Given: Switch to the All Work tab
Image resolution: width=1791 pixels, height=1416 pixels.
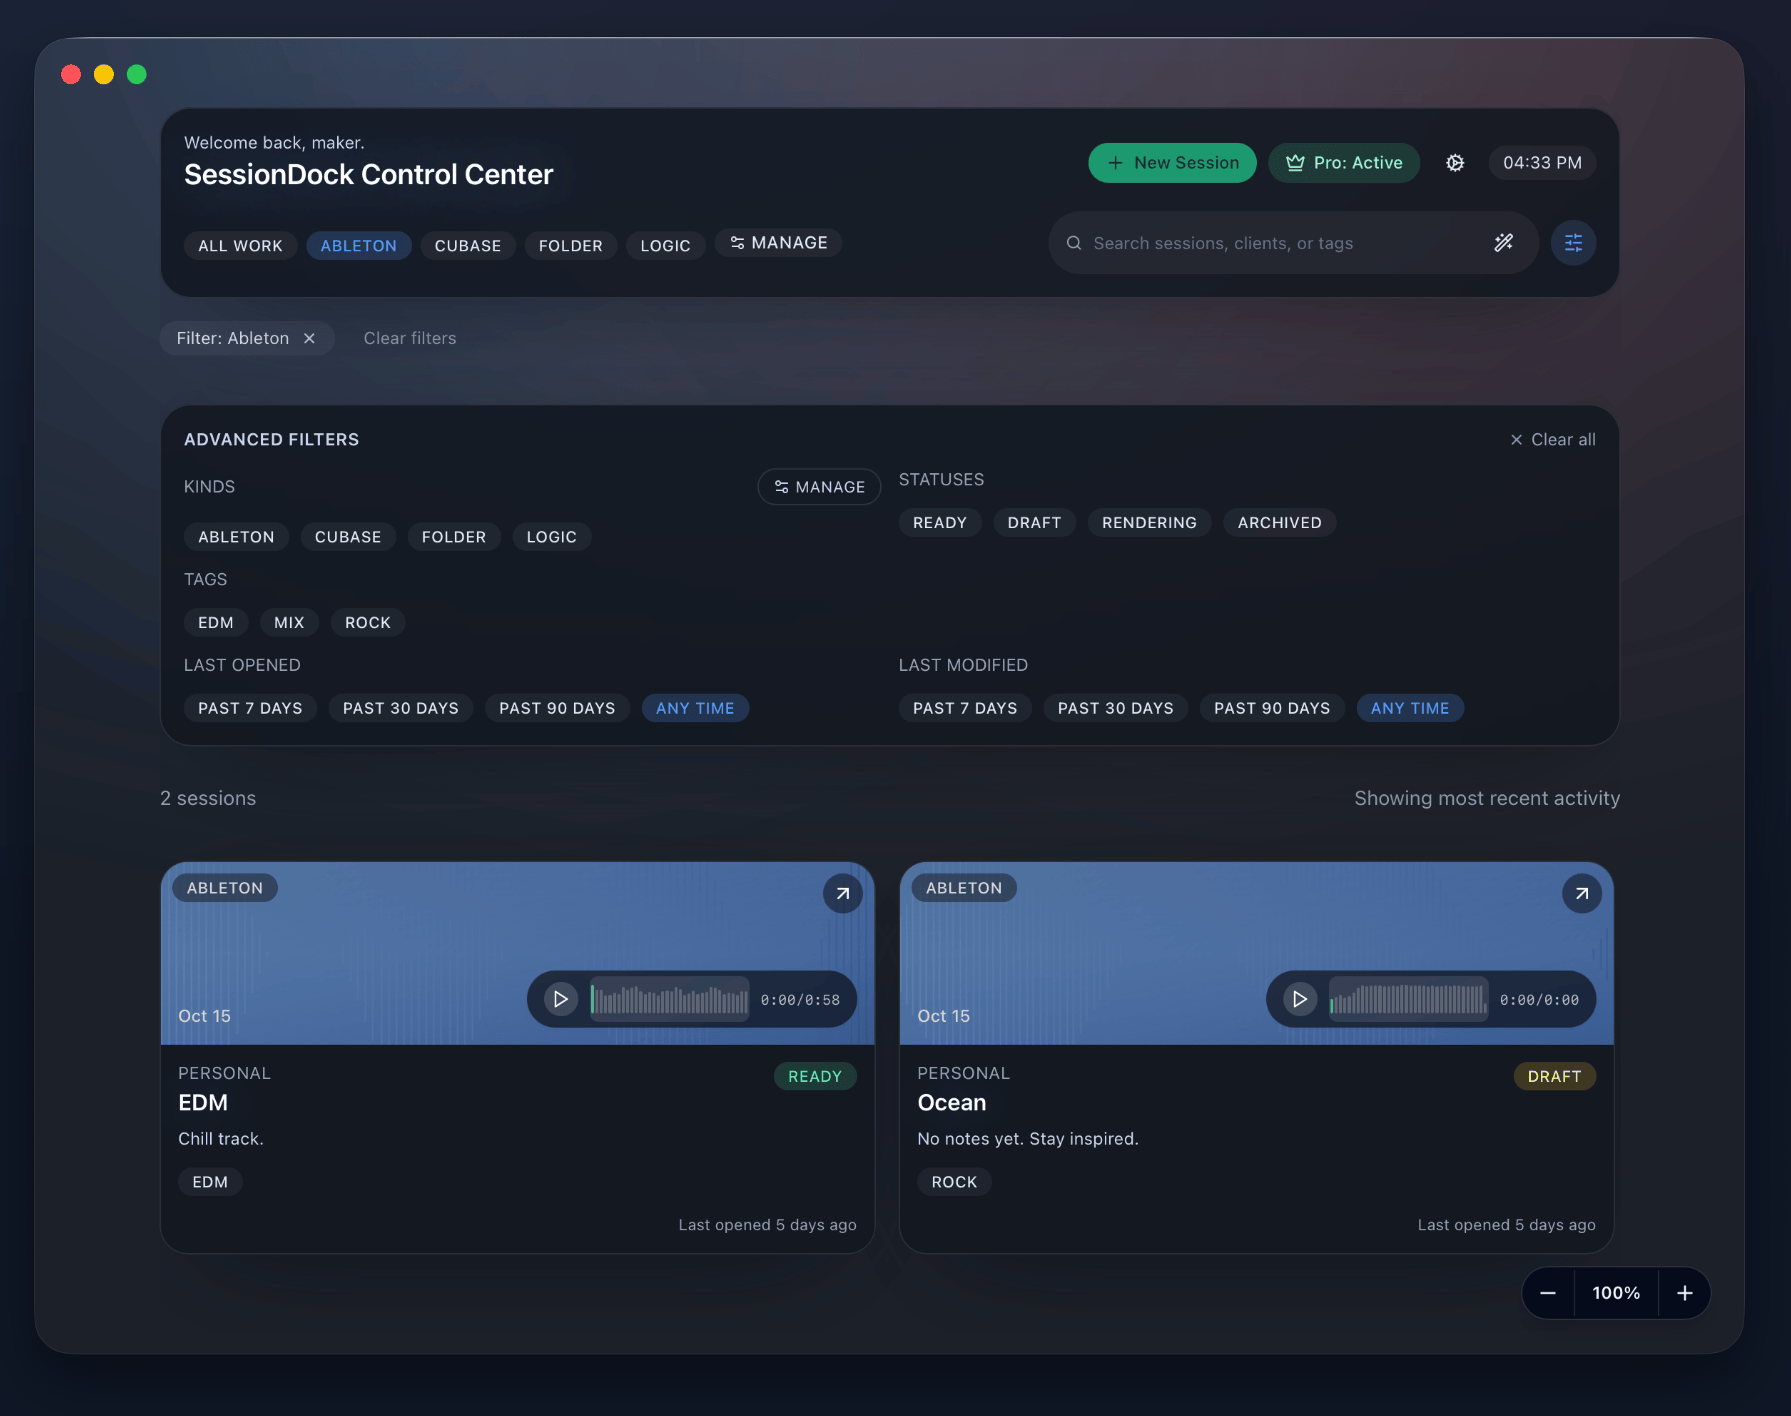Looking at the screenshot, I should pyautogui.click(x=240, y=246).
